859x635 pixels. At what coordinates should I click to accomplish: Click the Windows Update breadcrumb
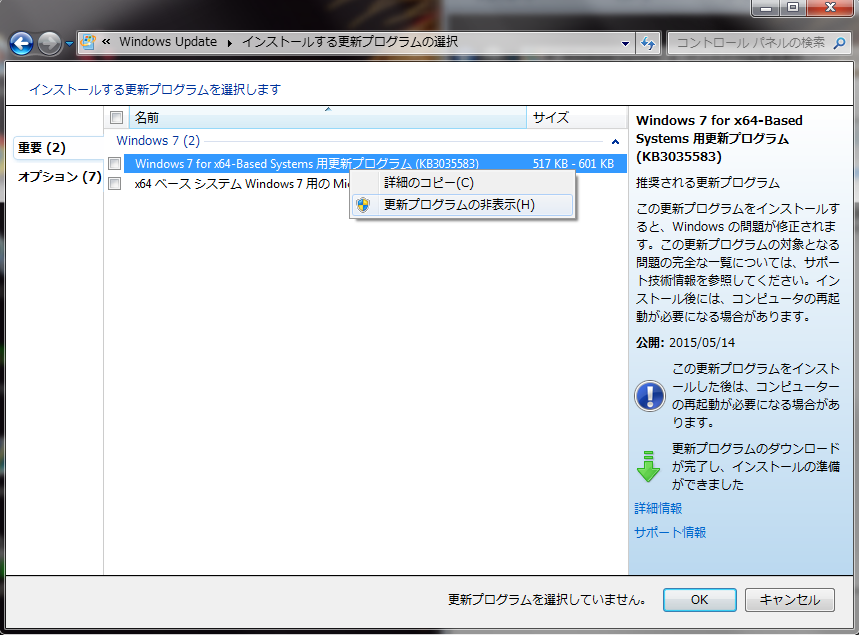tap(168, 42)
